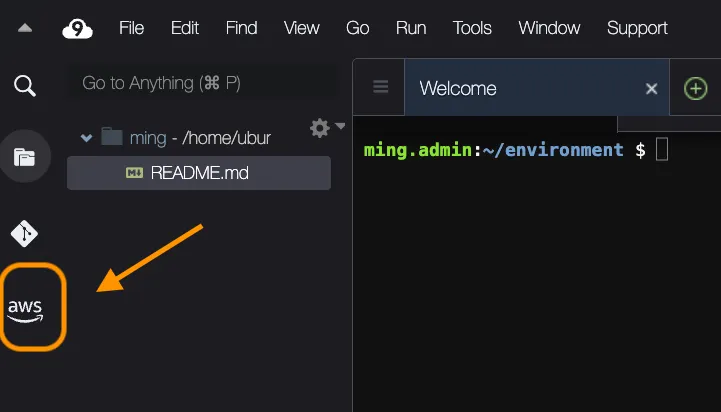Open the Run menu

pyautogui.click(x=411, y=28)
